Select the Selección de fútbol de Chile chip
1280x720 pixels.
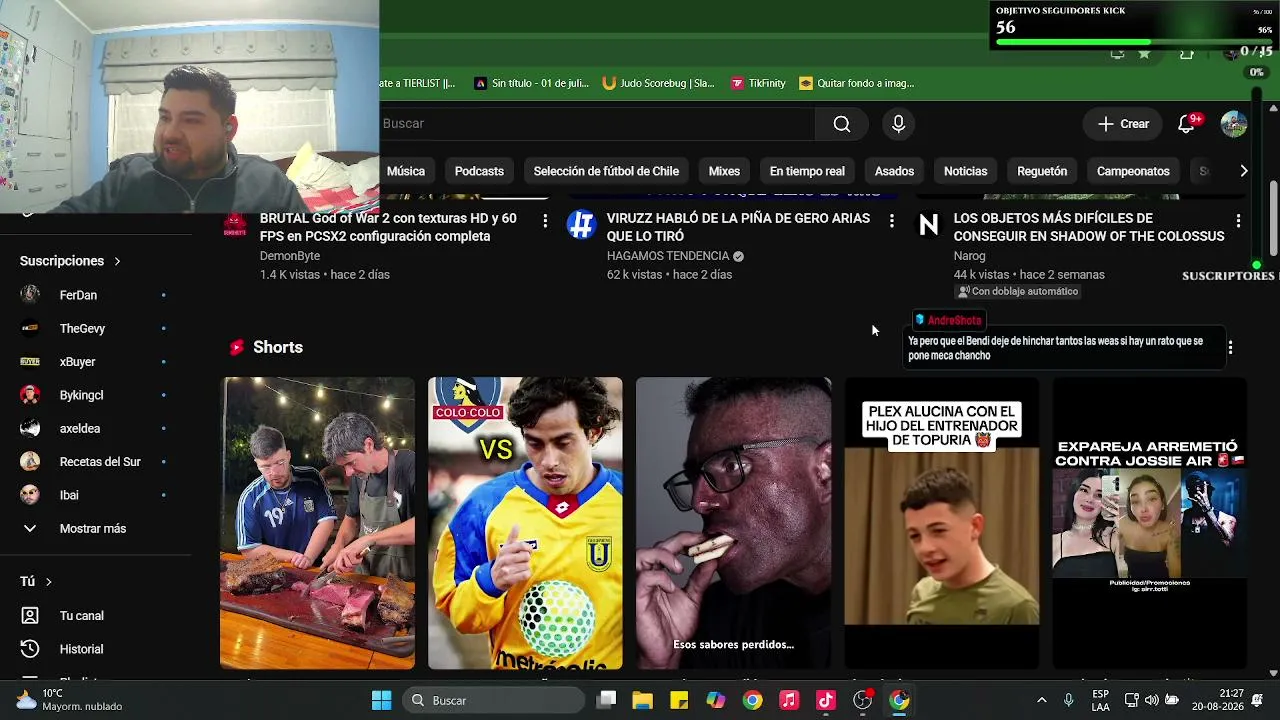click(x=606, y=171)
